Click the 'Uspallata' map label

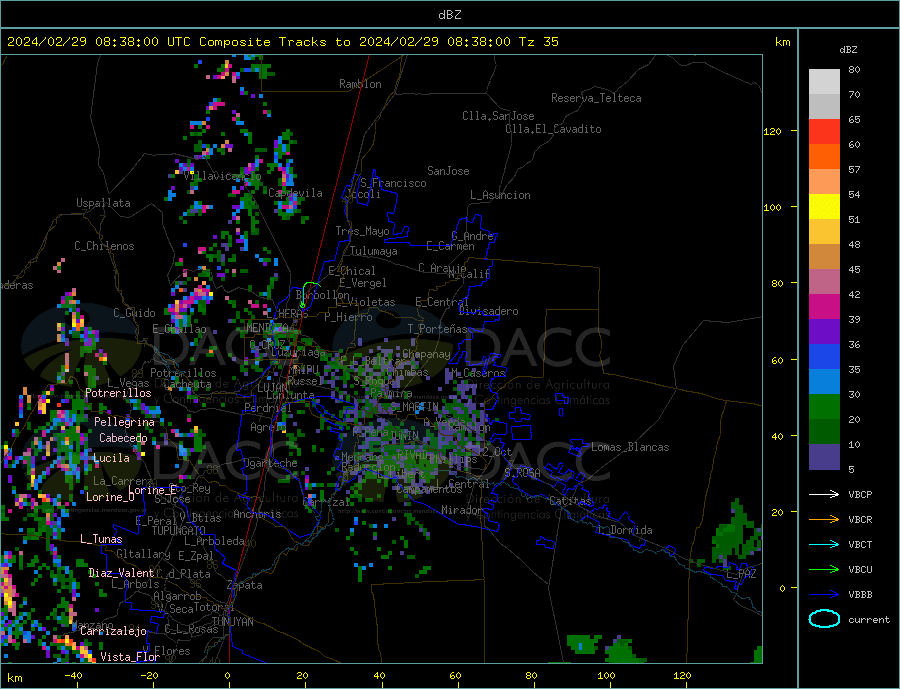[x=103, y=203]
